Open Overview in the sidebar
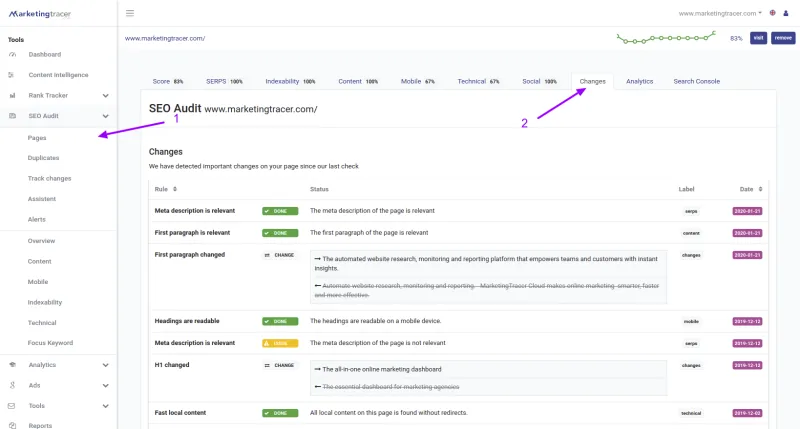This screenshot has height=429, width=800. [x=41, y=241]
